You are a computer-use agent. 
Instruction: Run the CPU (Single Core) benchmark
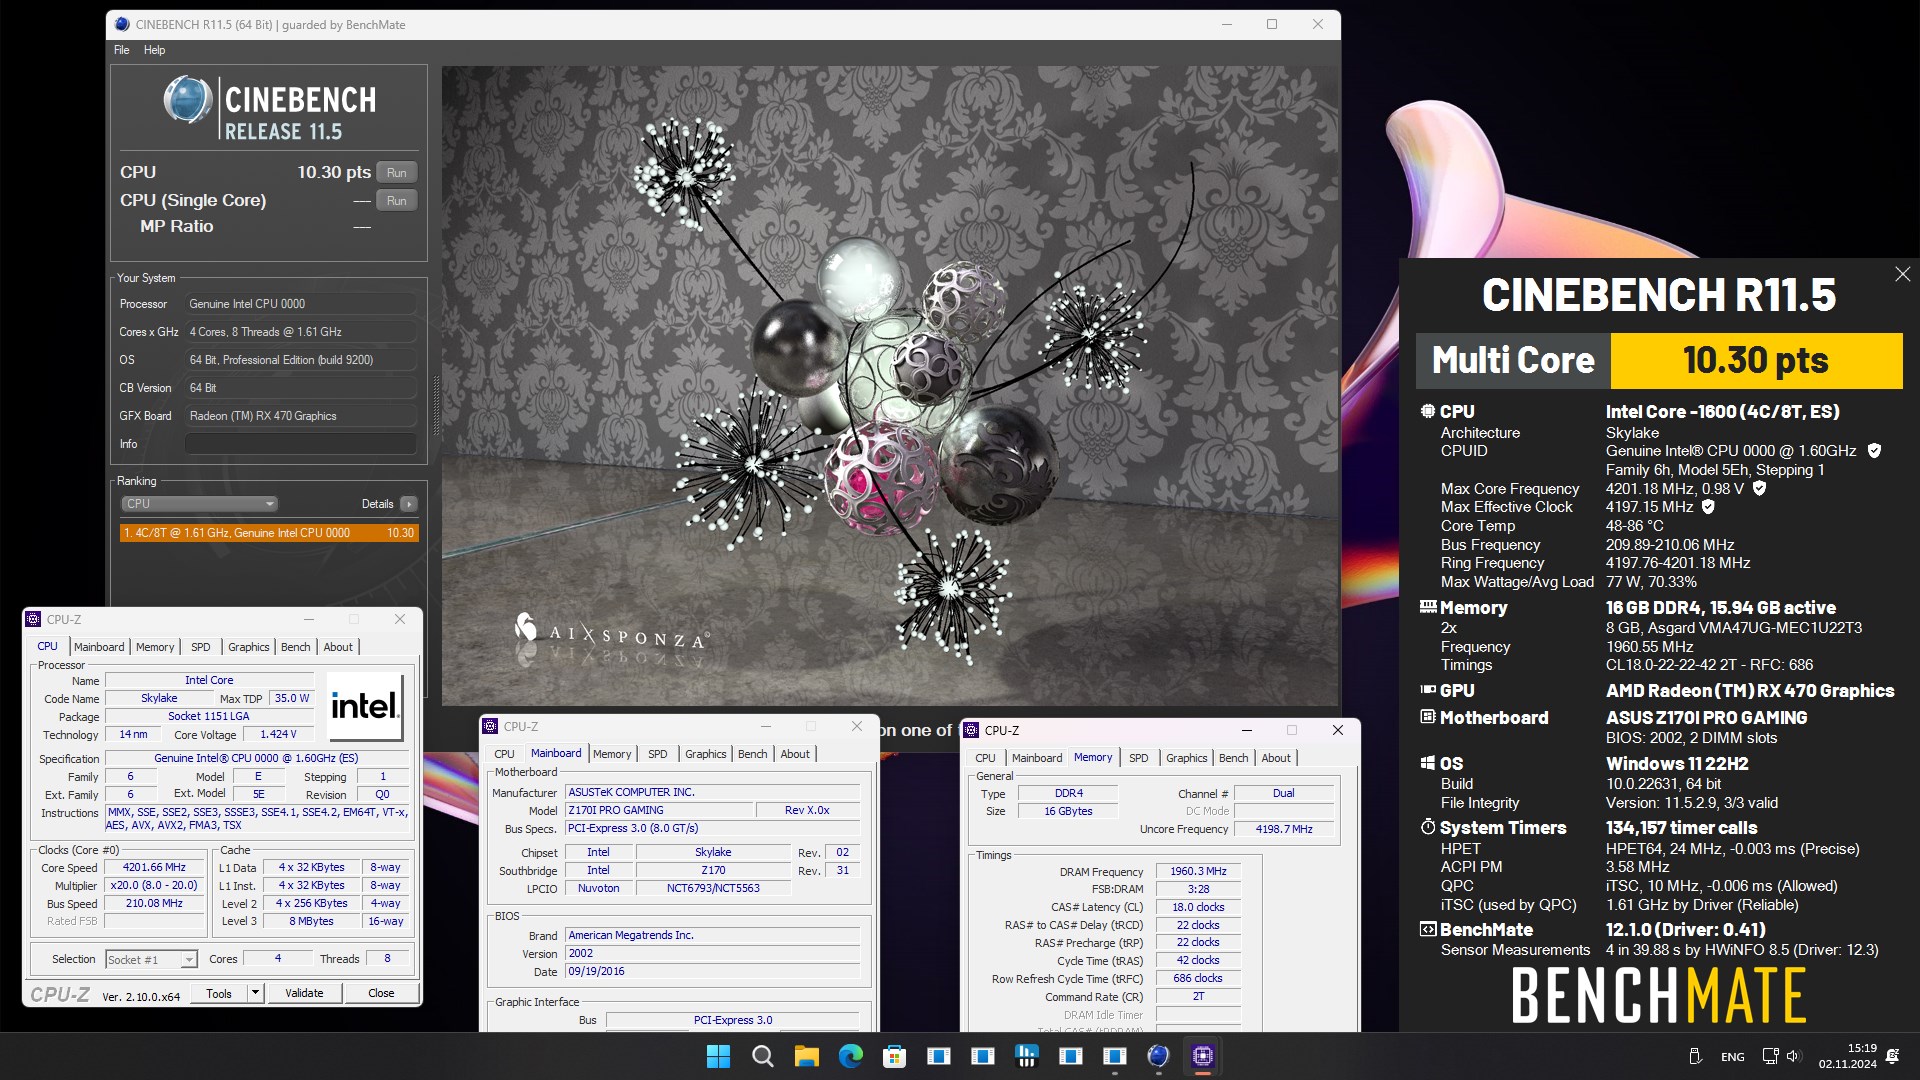397,200
